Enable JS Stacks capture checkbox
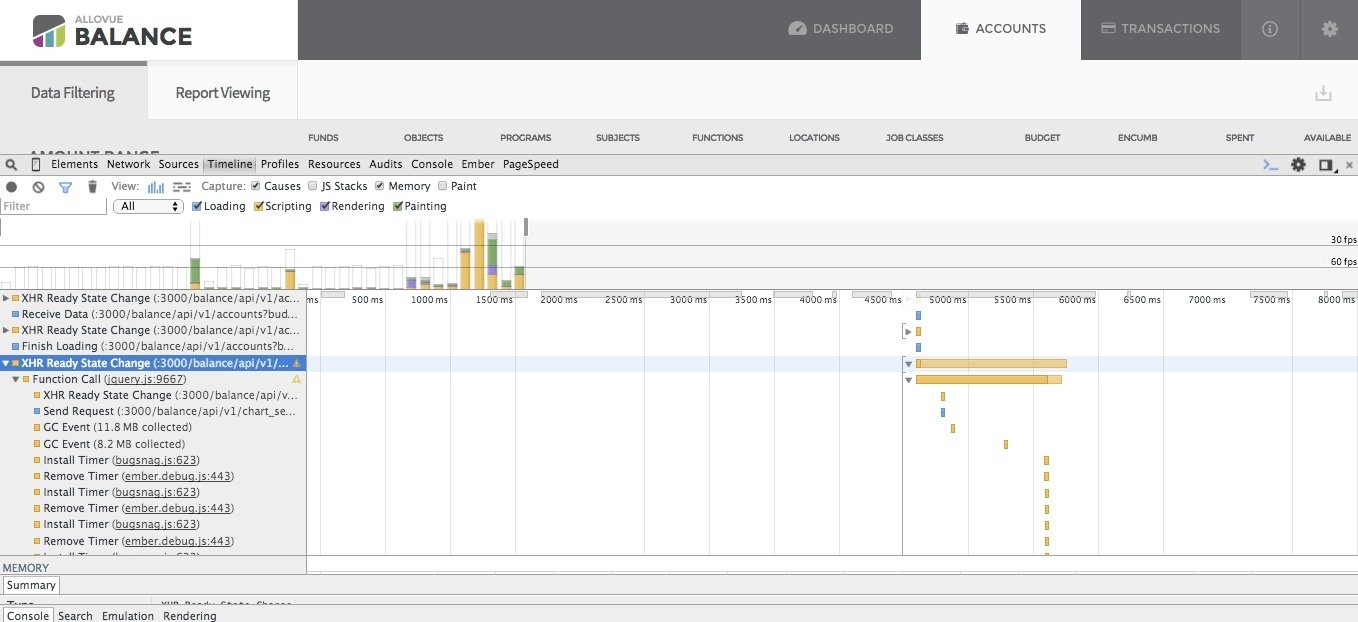The height and width of the screenshot is (622, 1358). click(x=313, y=186)
